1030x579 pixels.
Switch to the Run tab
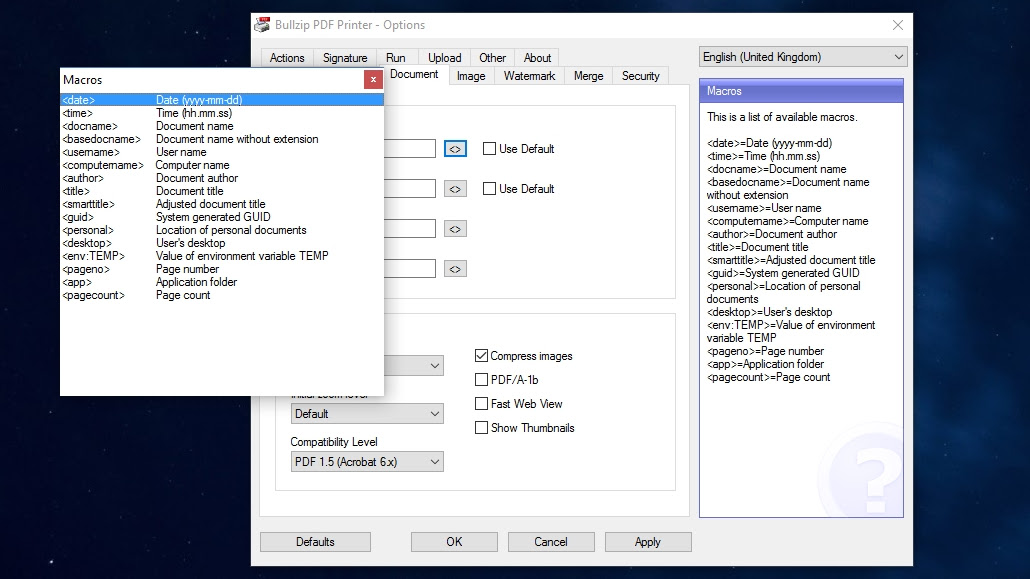click(395, 58)
